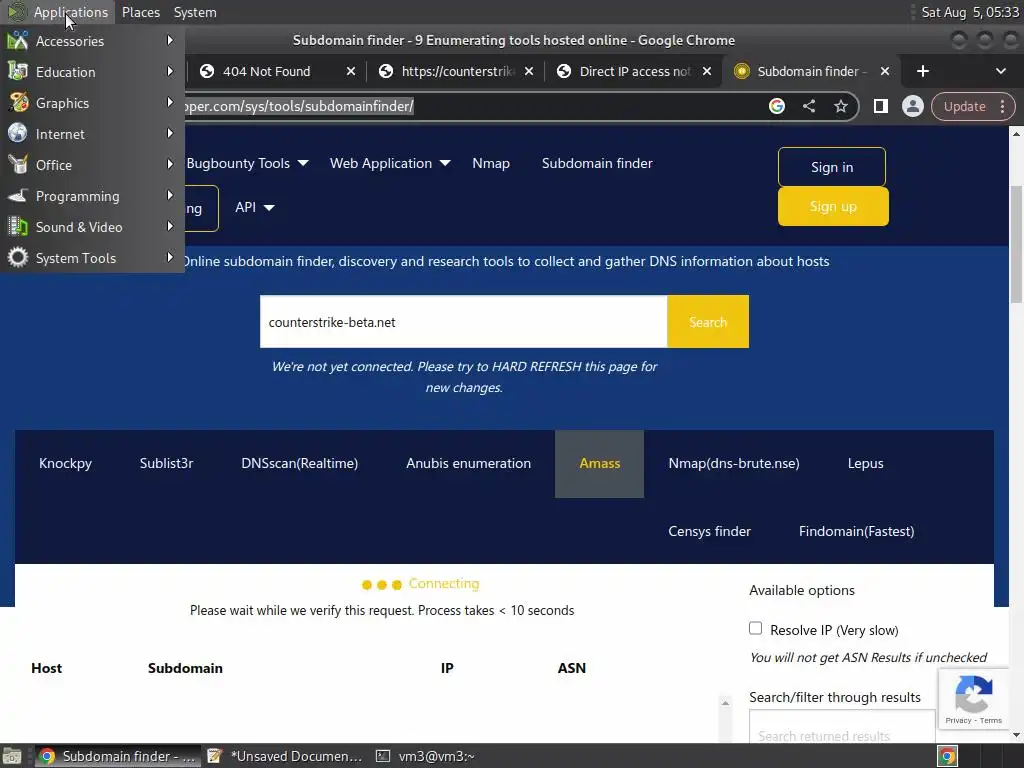Open the reCAPTCHA Terms link

pos(991,720)
